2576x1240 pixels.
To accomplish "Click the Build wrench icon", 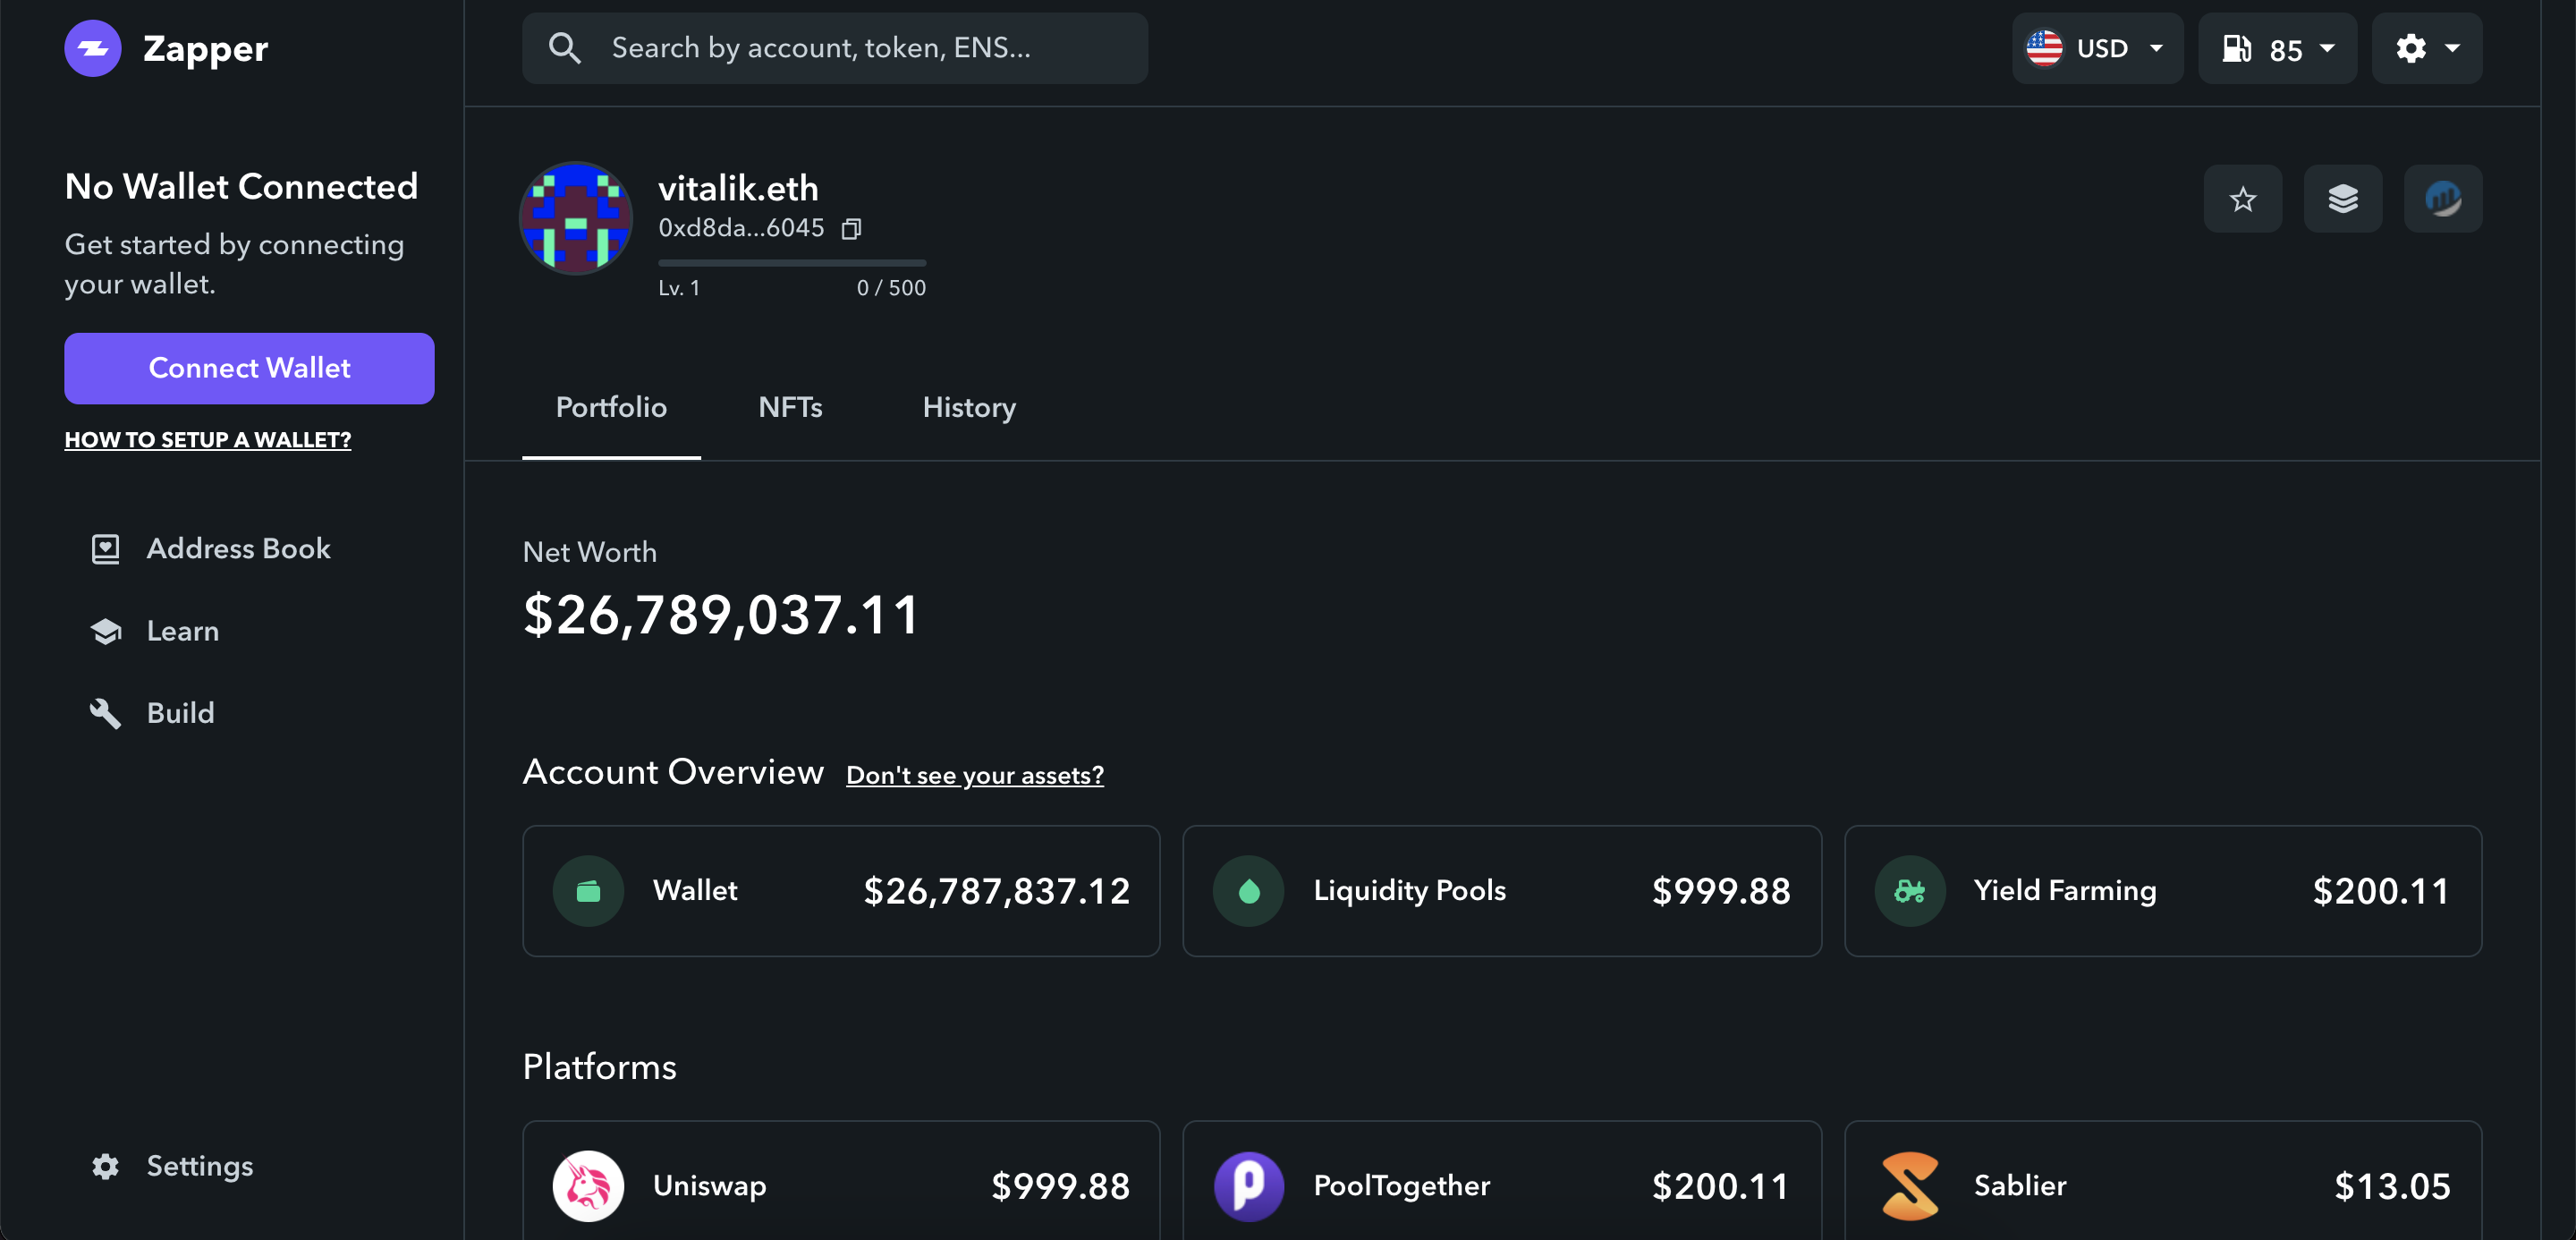I will 107,713.
